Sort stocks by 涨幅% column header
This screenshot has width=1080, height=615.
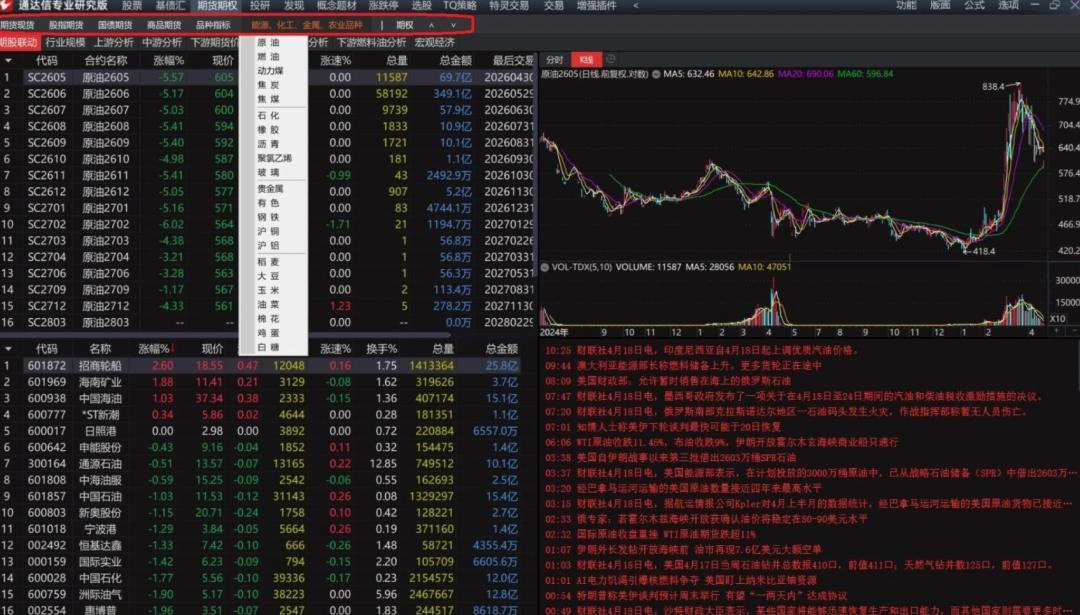tap(154, 349)
